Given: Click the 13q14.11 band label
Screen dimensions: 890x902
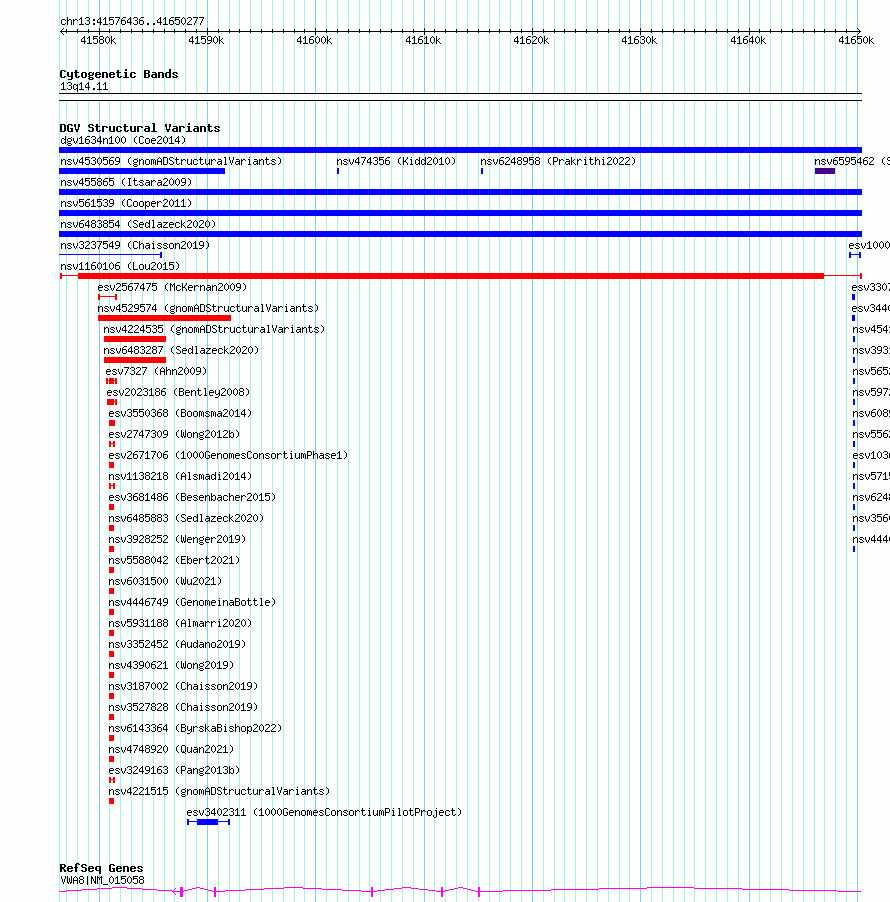Looking at the screenshot, I should click(84, 87).
